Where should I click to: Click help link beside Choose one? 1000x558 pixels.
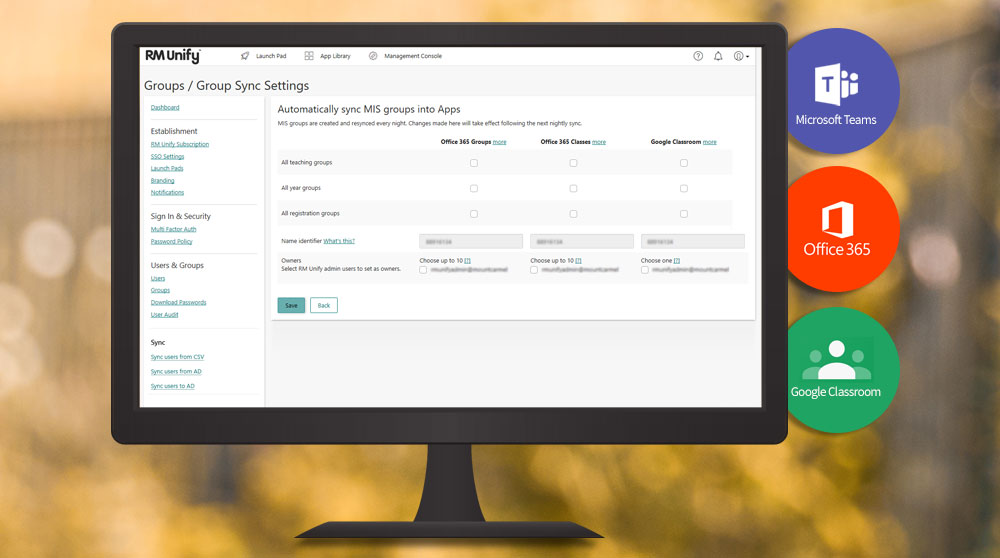(677, 261)
